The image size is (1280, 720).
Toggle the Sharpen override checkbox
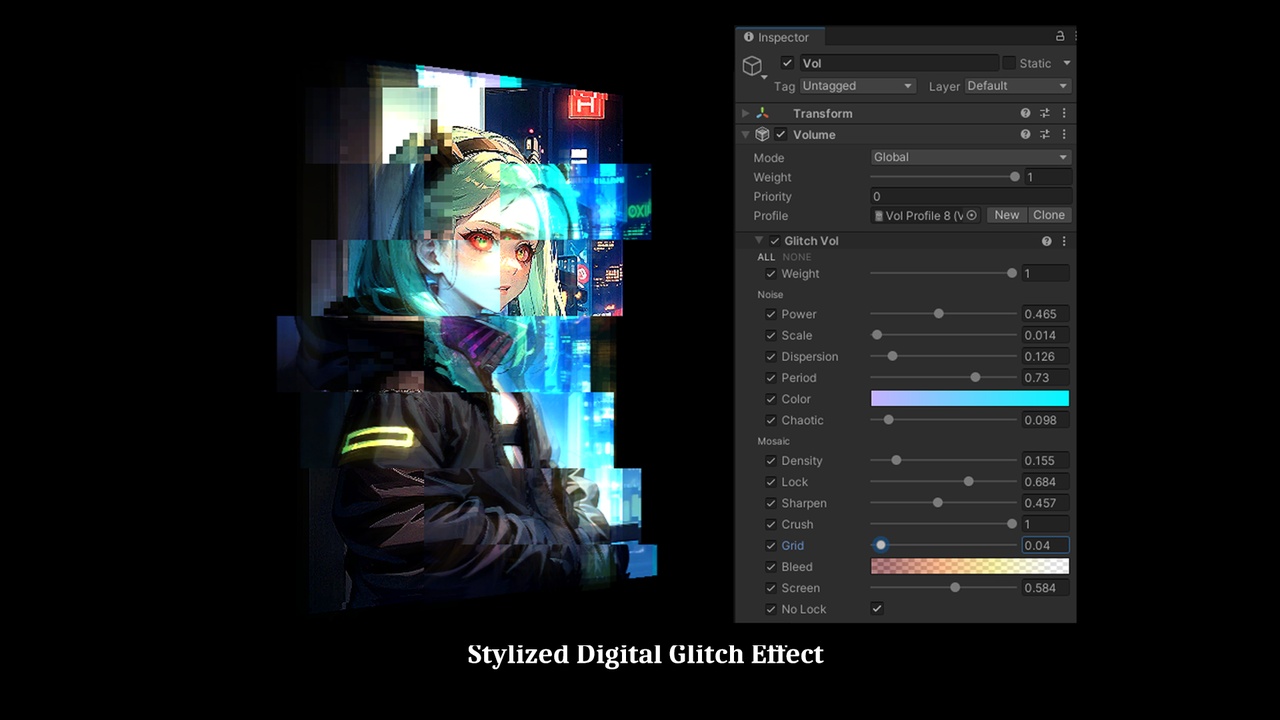click(770, 503)
